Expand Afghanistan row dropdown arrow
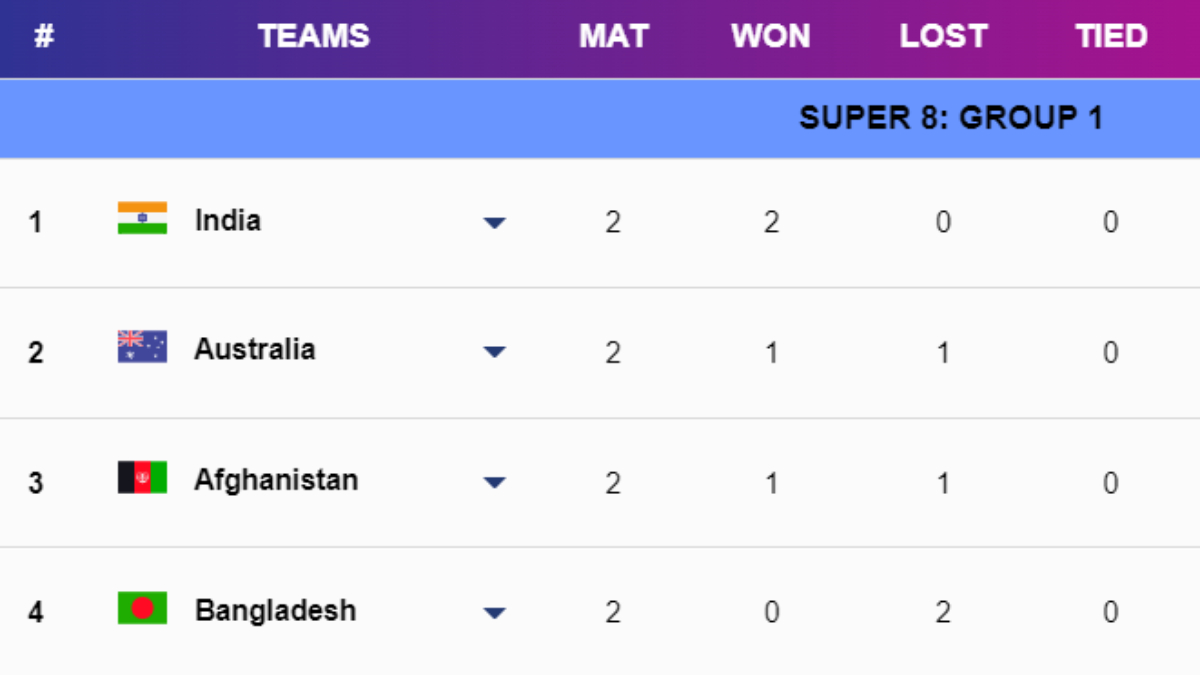Viewport: 1200px width, 675px height. 494,483
